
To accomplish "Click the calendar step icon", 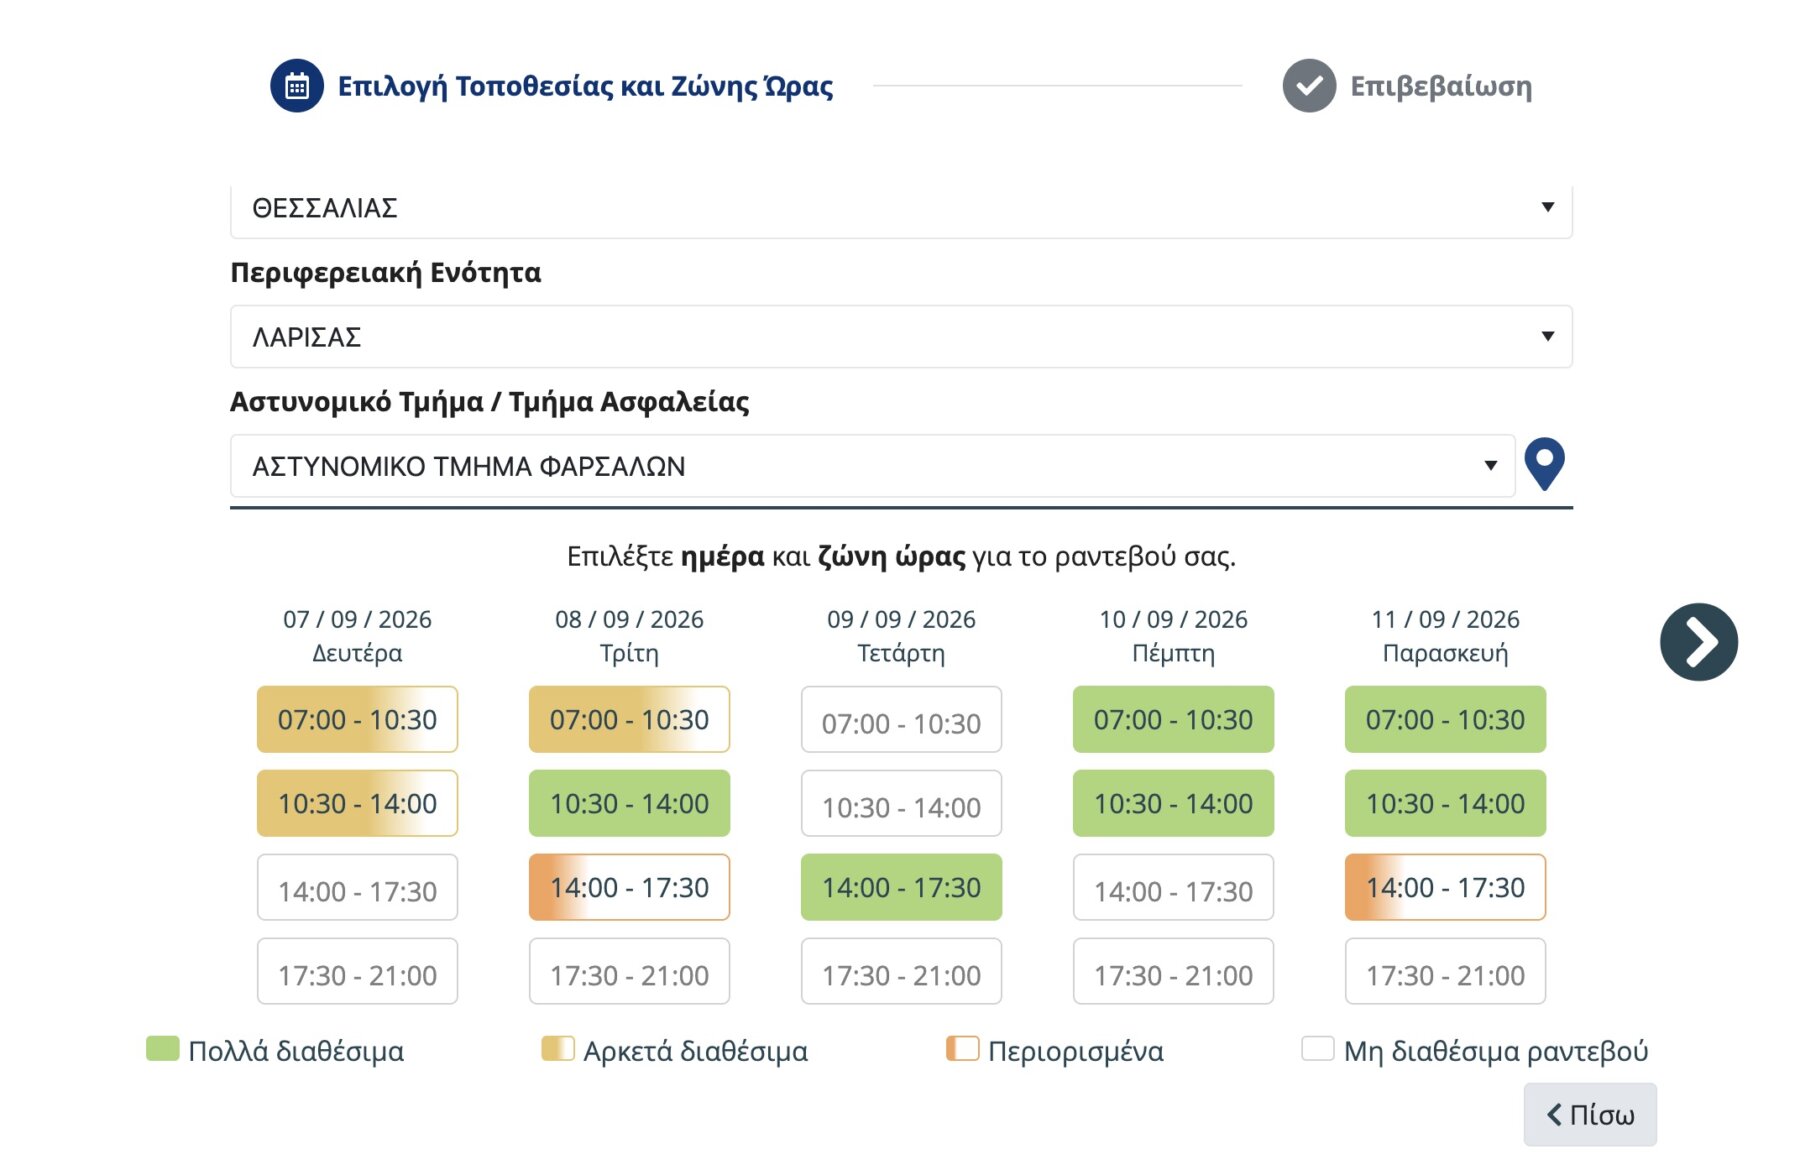I will (x=297, y=86).
